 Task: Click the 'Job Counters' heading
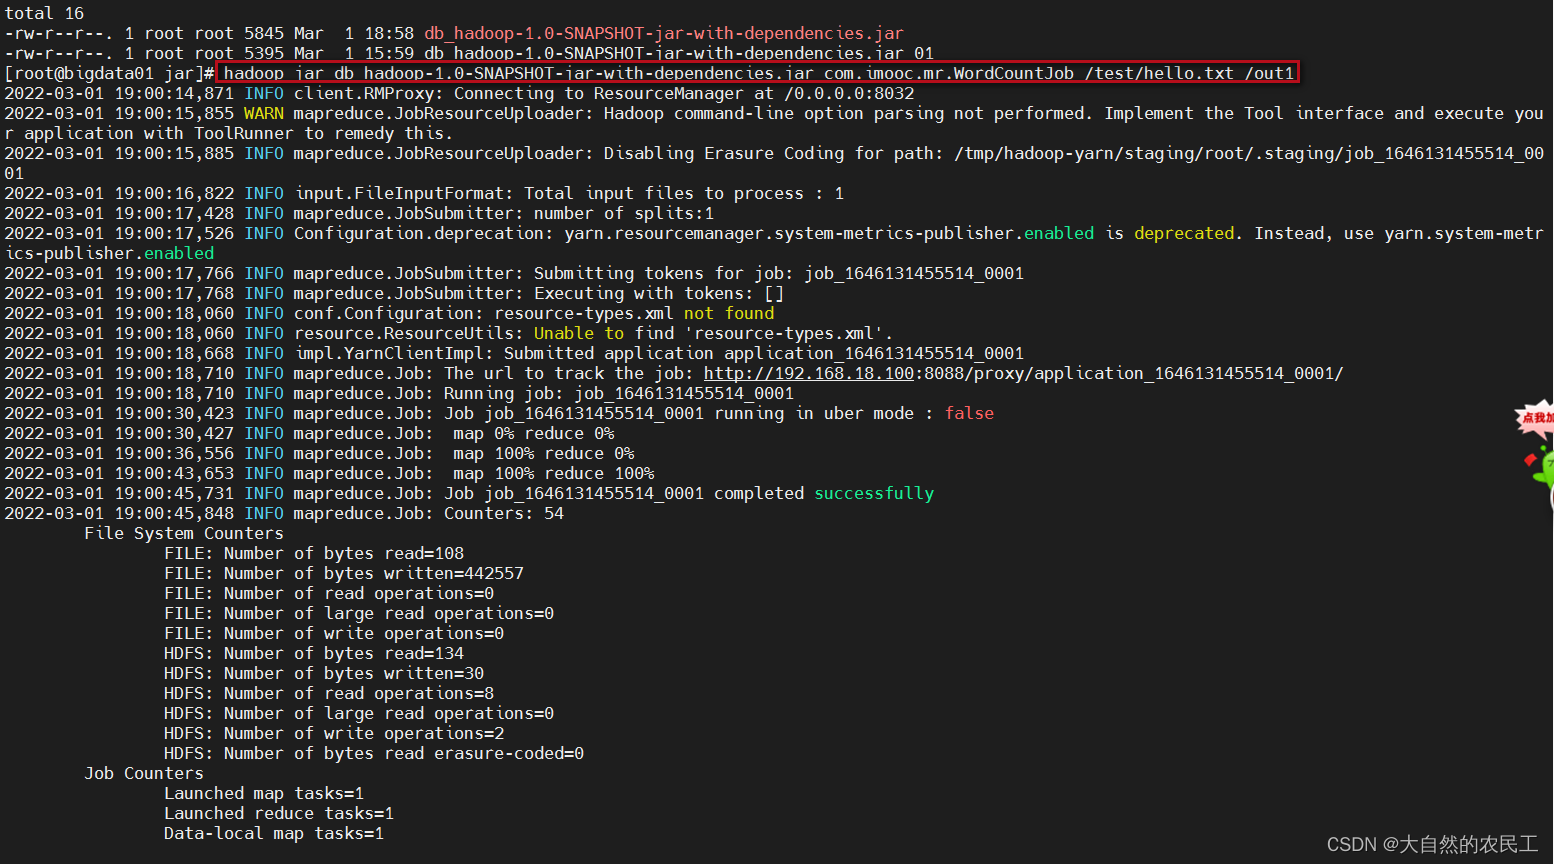pos(144,773)
